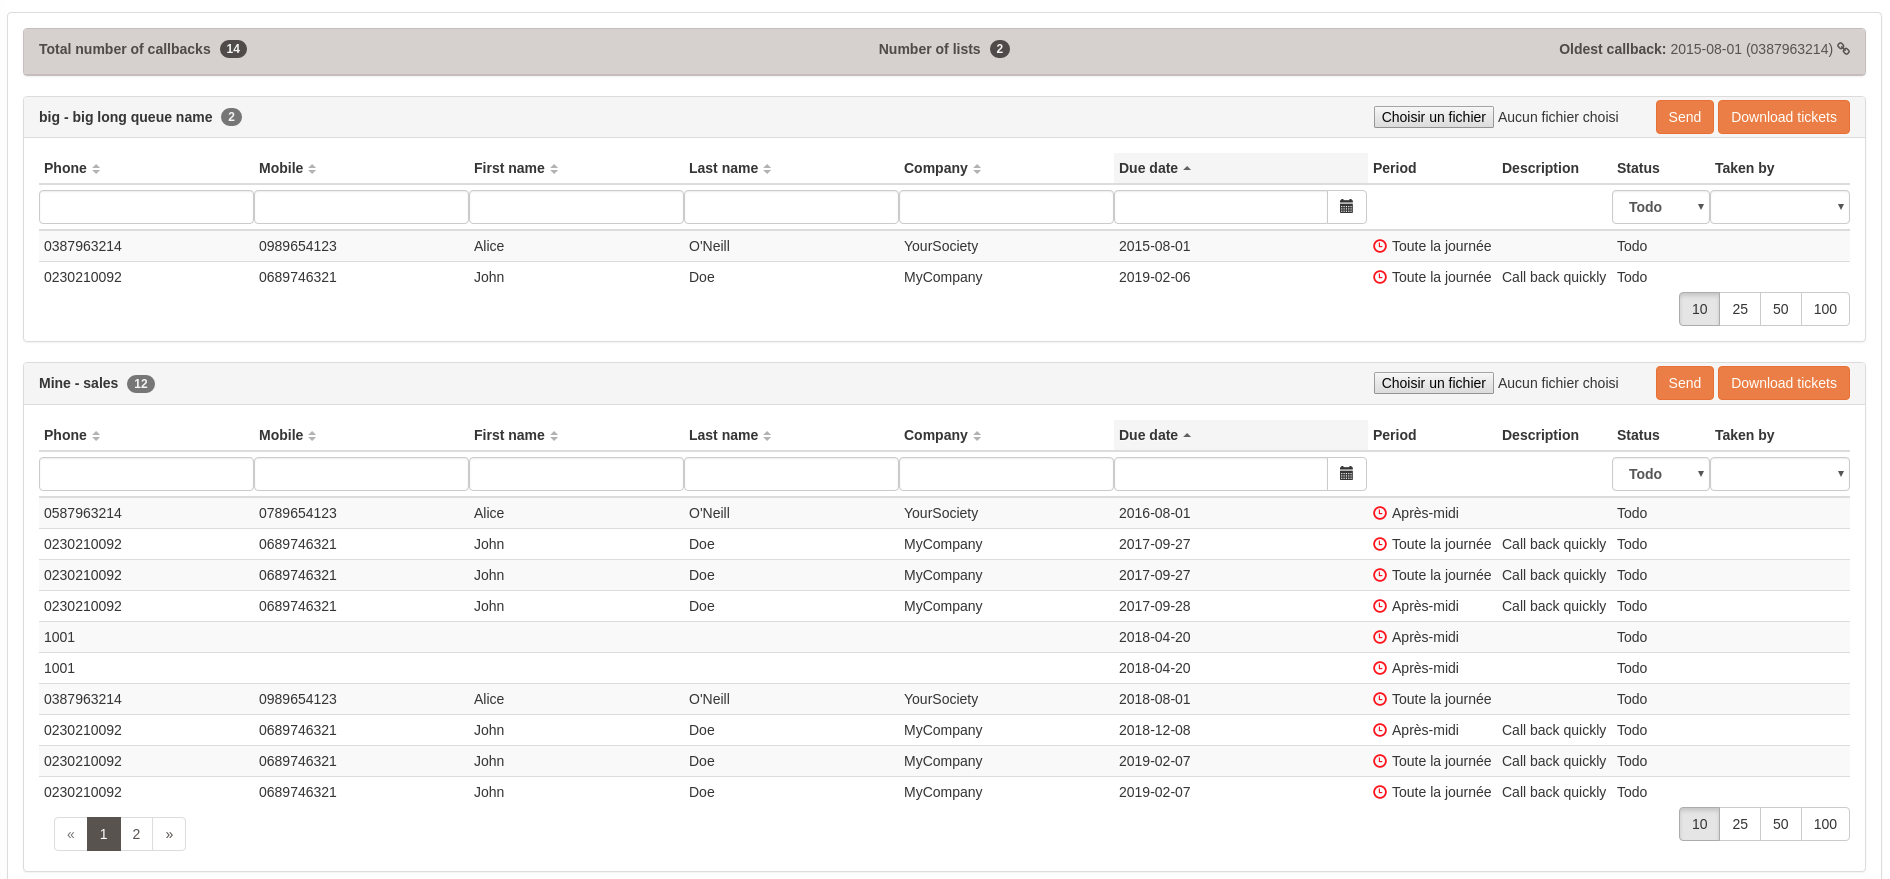Screen dimensions: 1890x879
Task: Show 100 rows in Mine - sales table
Action: [x=1825, y=824]
